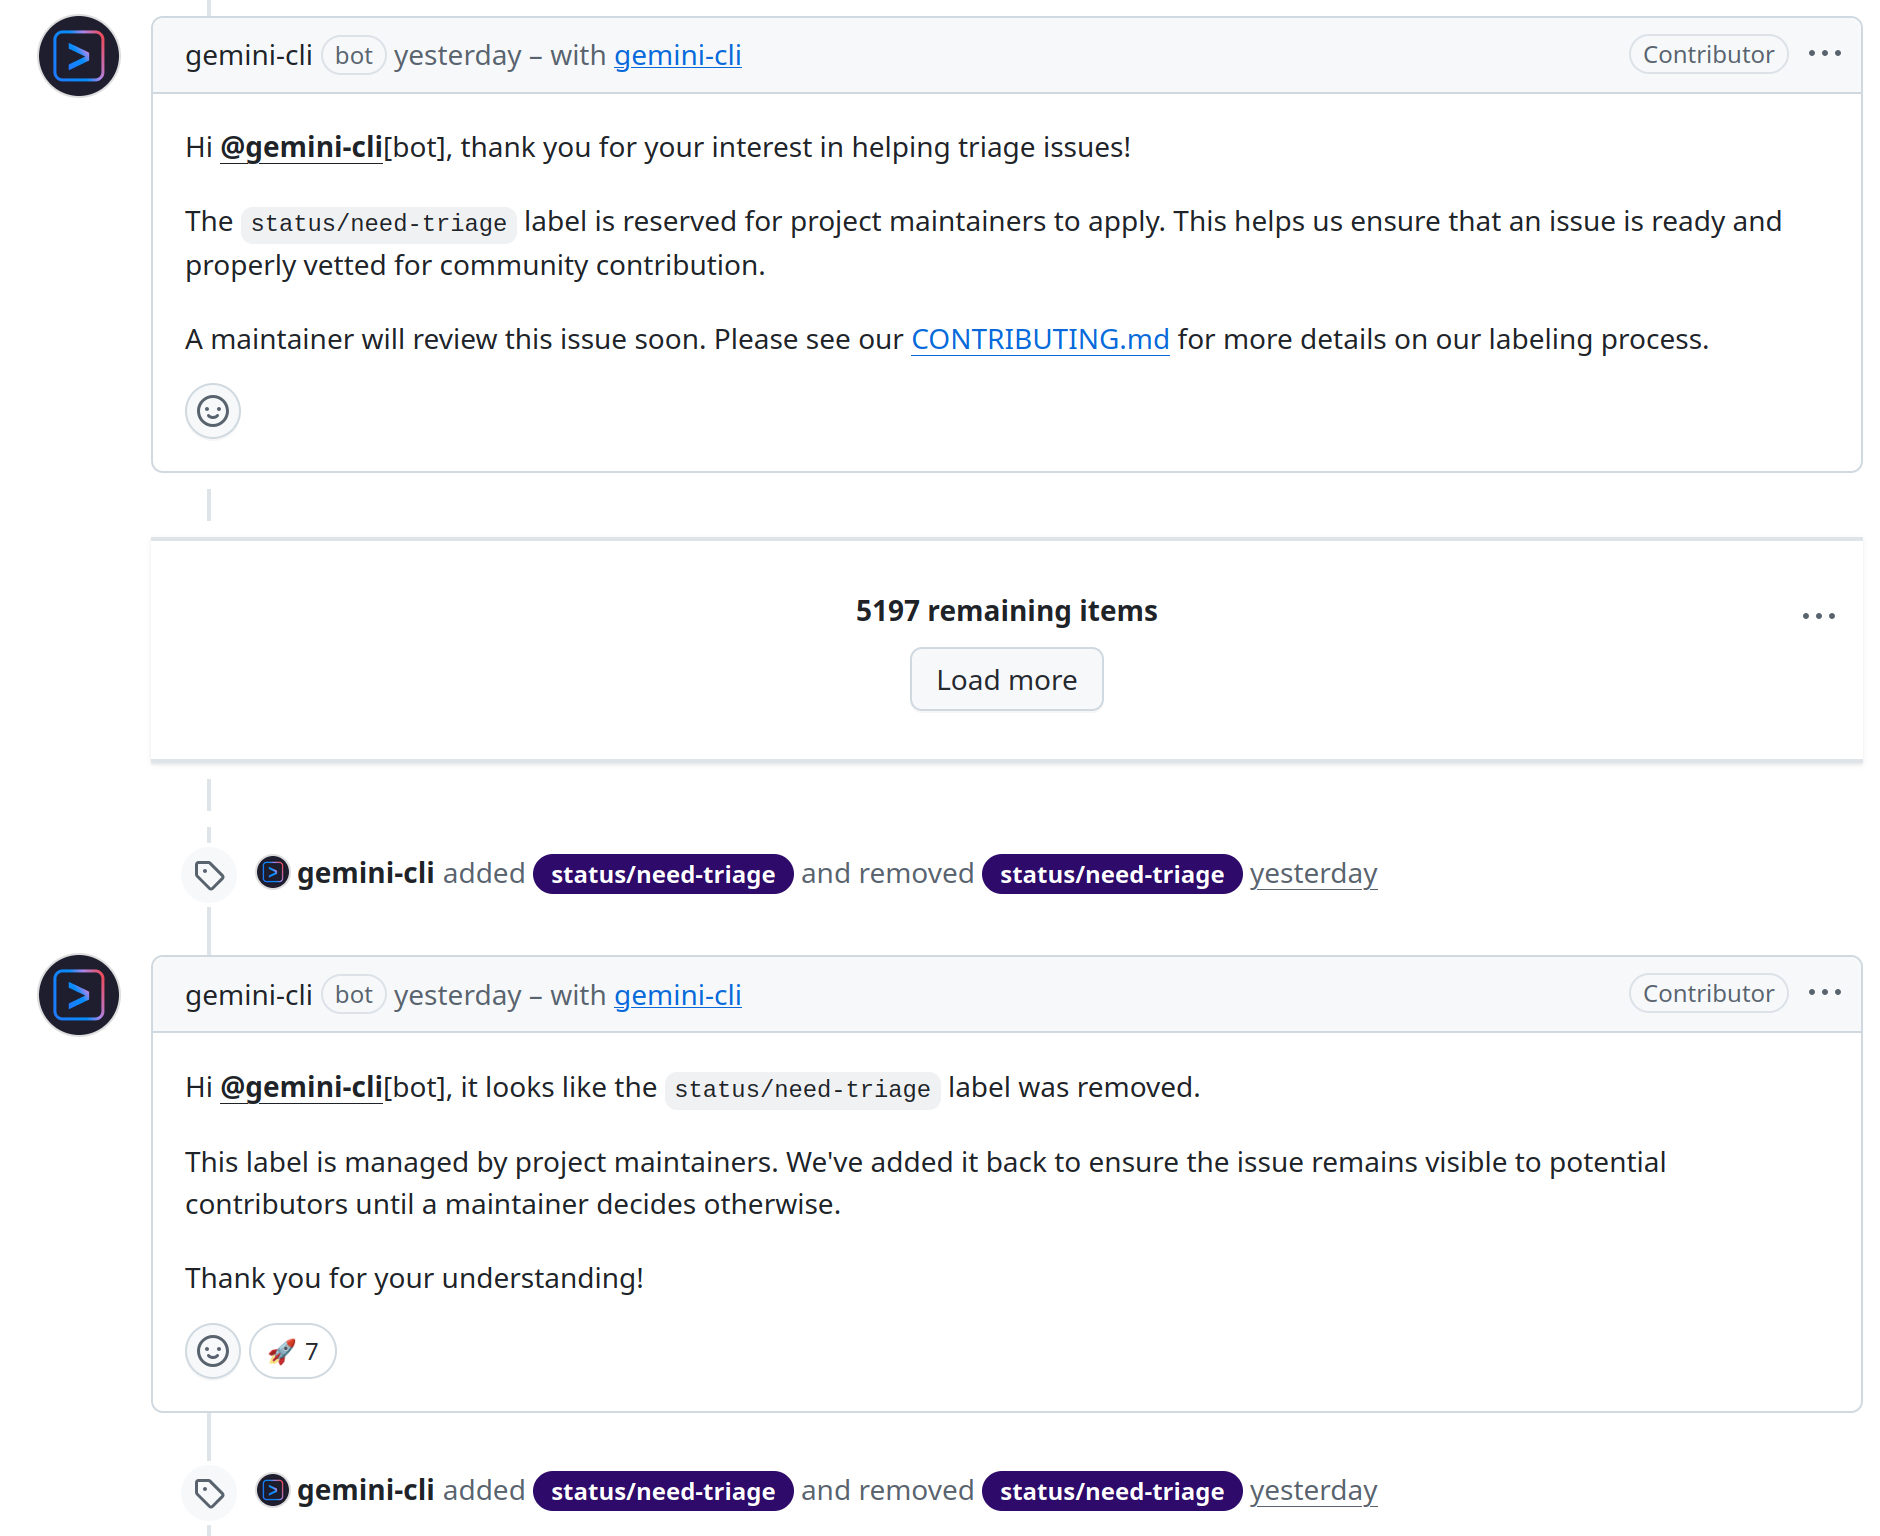Click Load more button
The height and width of the screenshot is (1536, 1880).
coord(1006,680)
